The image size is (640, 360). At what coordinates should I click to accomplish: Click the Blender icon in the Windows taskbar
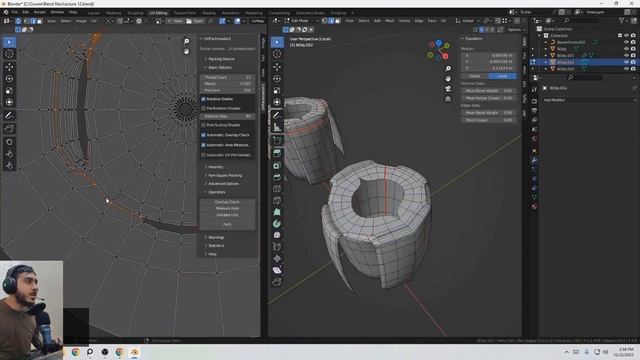point(134,352)
